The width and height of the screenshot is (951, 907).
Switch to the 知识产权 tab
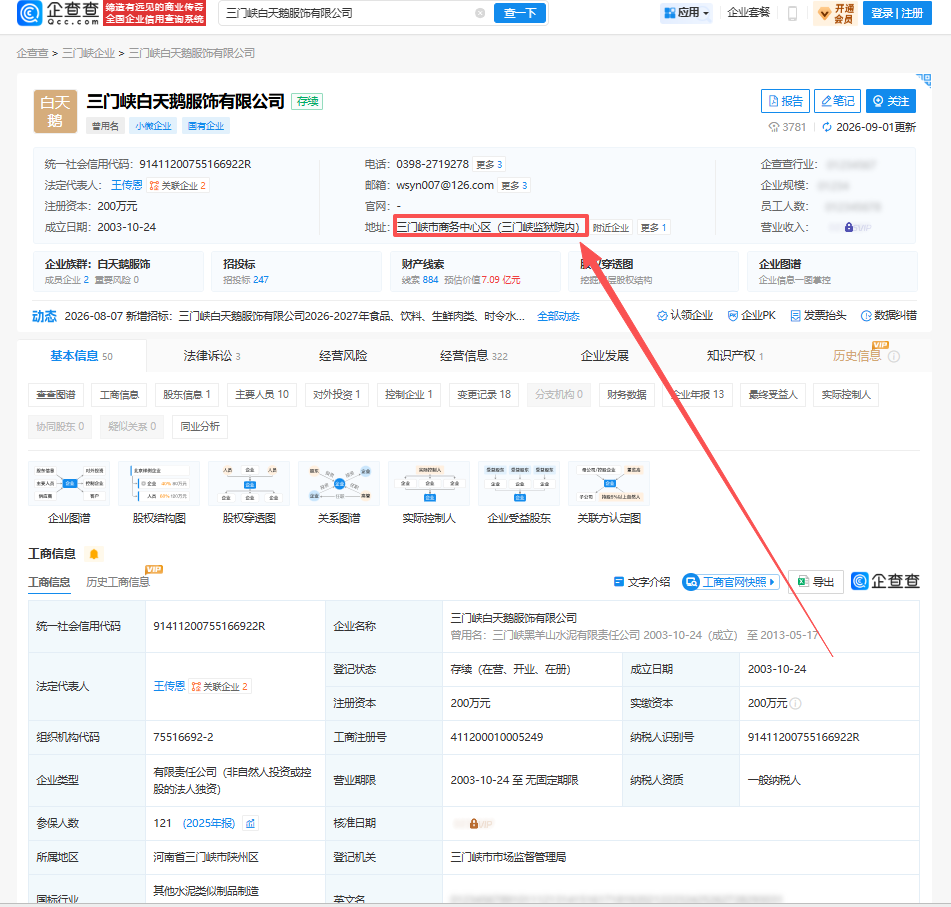[x=734, y=356]
